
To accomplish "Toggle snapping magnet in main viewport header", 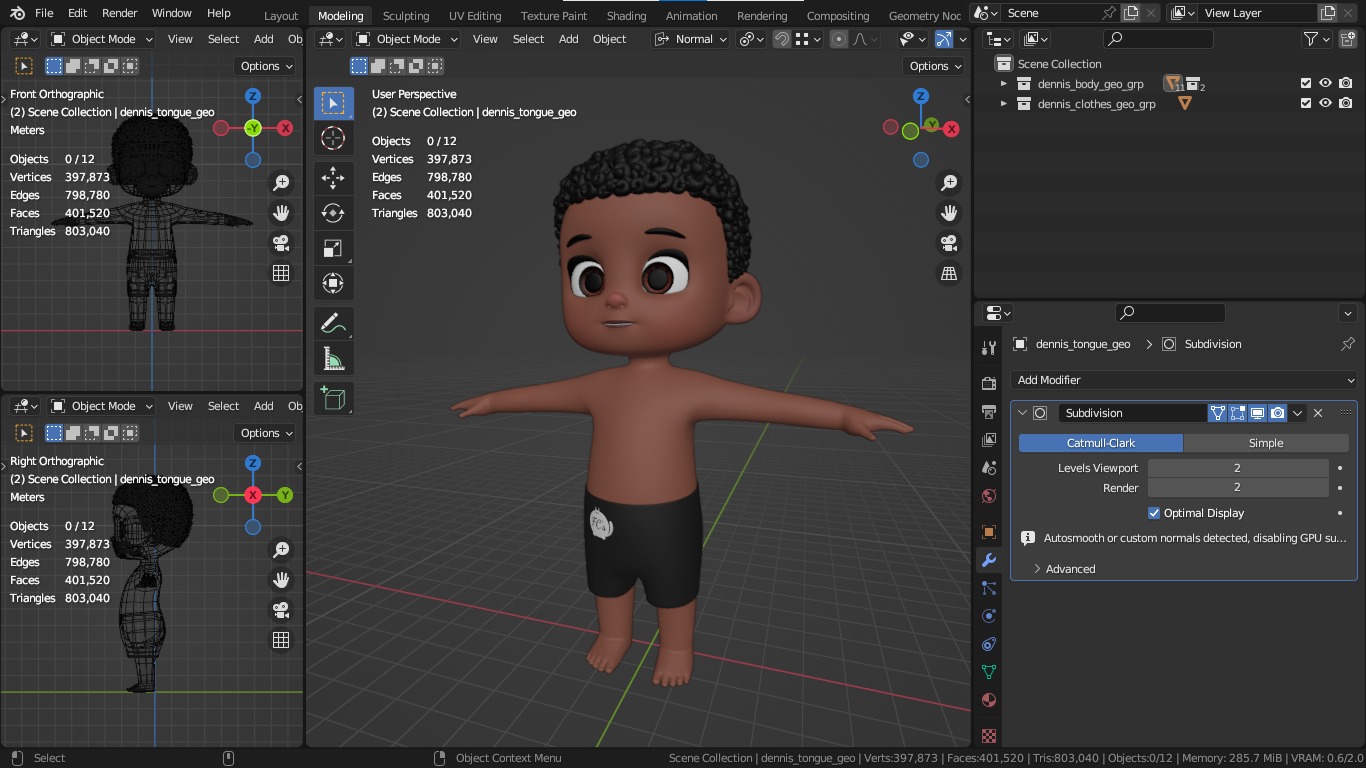I will [782, 39].
